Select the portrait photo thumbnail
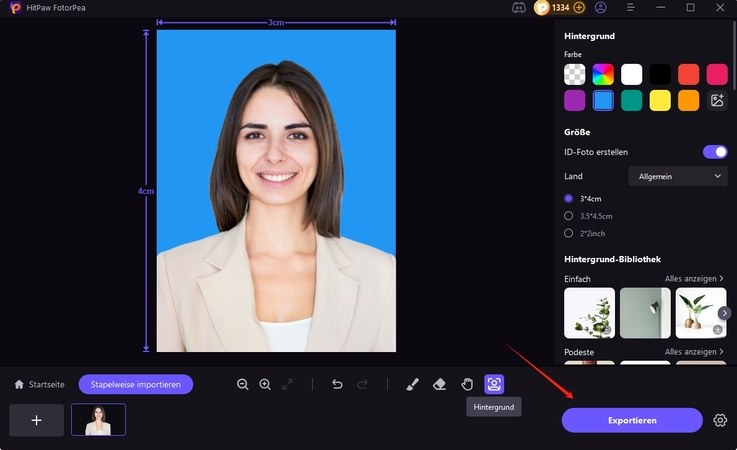Image resolution: width=737 pixels, height=450 pixels. point(98,419)
